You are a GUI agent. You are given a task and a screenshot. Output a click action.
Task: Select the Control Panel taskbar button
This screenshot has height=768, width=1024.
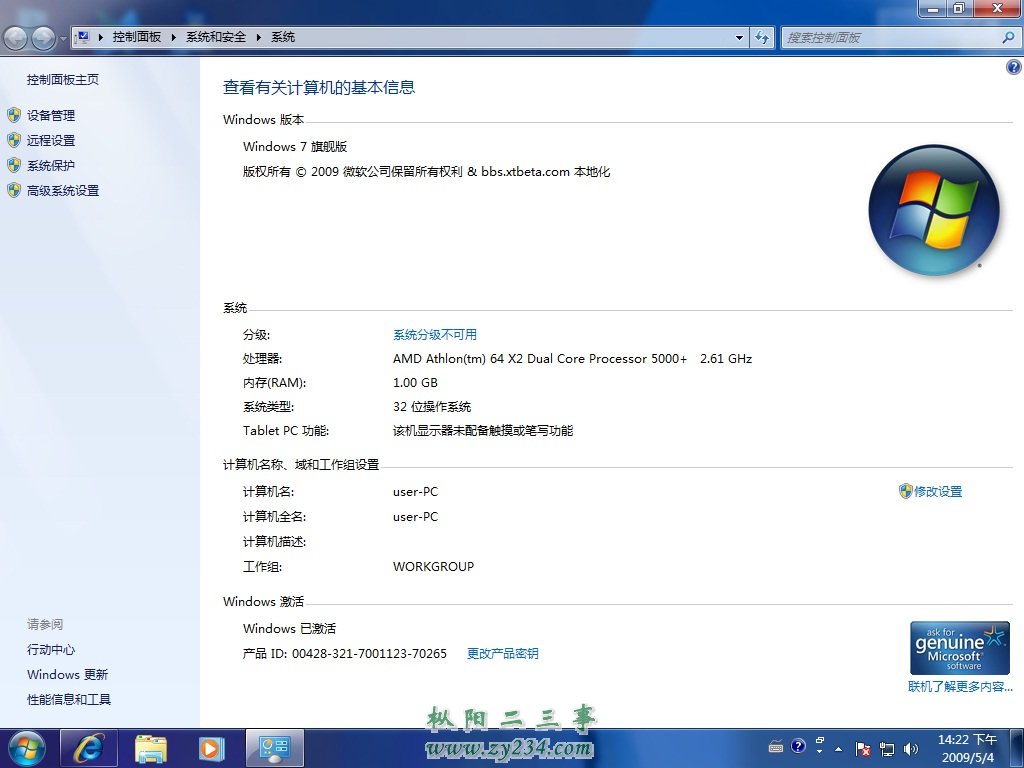coord(274,748)
